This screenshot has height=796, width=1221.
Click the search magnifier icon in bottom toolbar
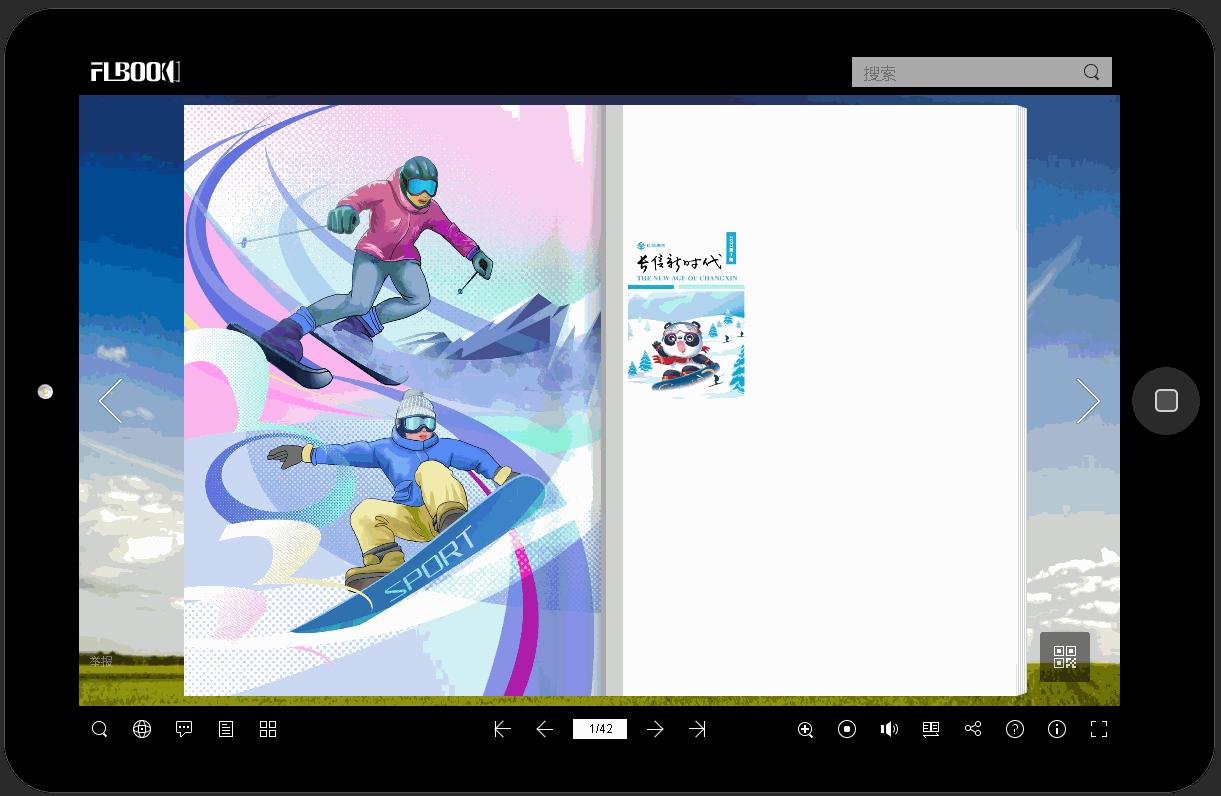(x=100, y=729)
